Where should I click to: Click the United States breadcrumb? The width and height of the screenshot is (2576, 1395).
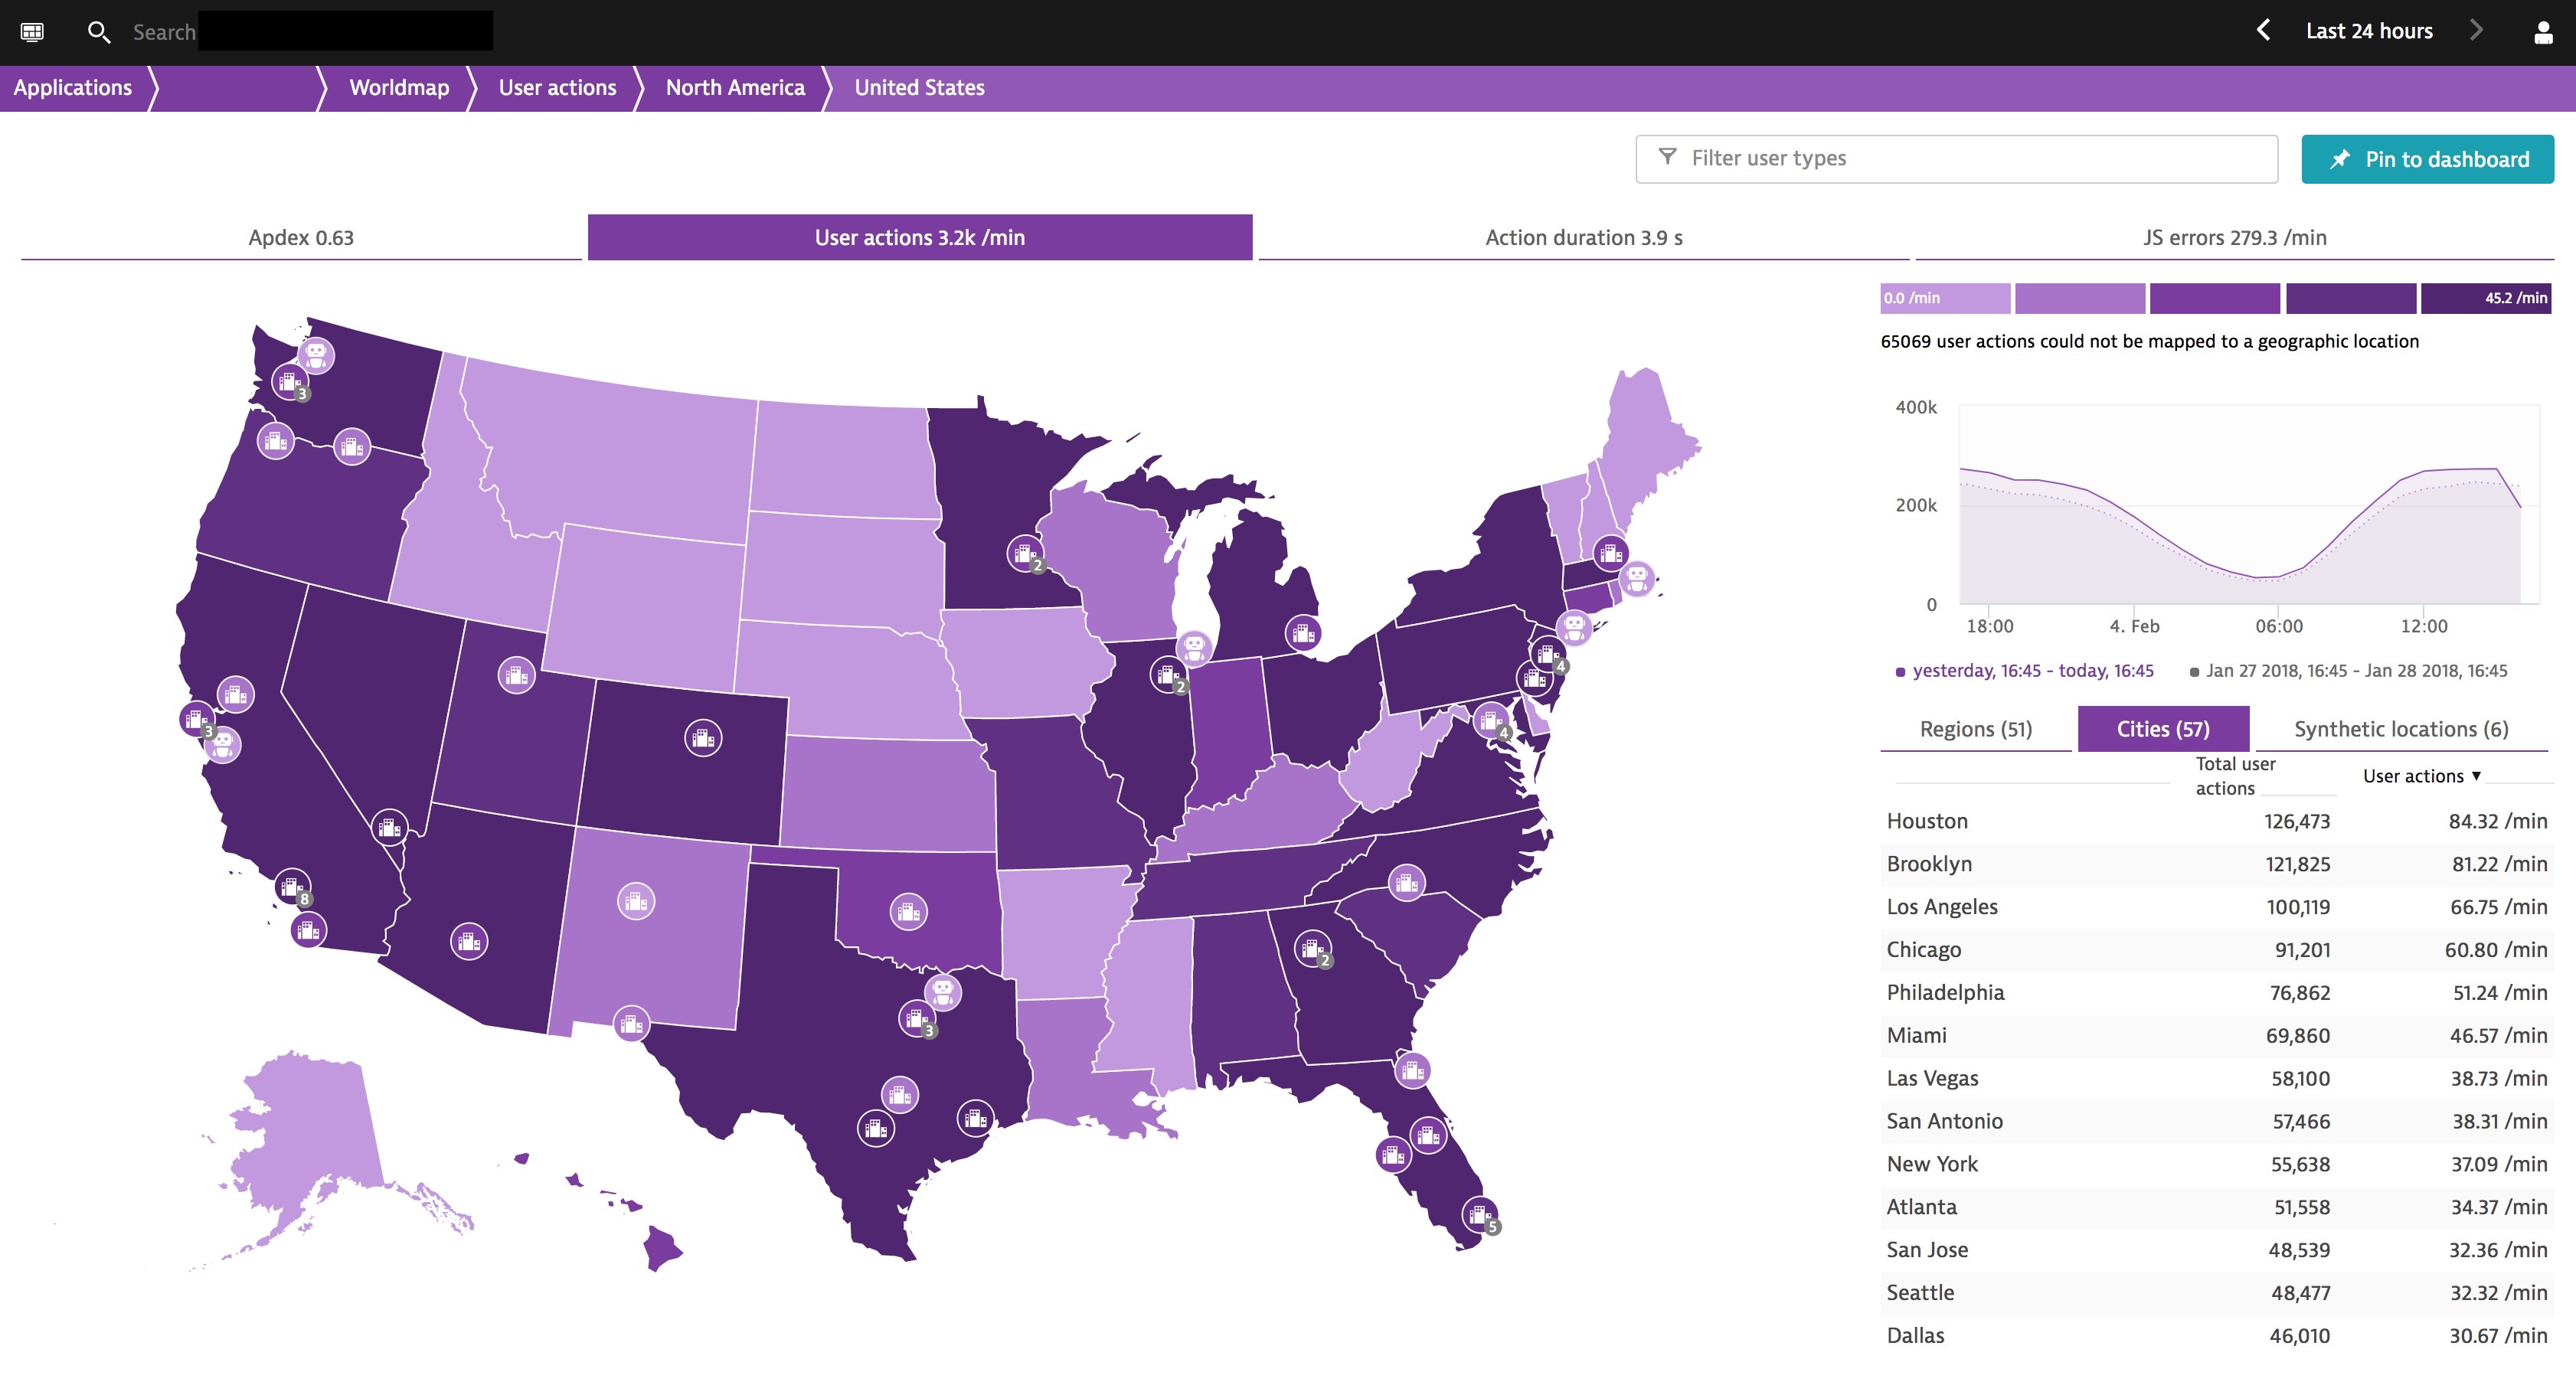point(919,88)
